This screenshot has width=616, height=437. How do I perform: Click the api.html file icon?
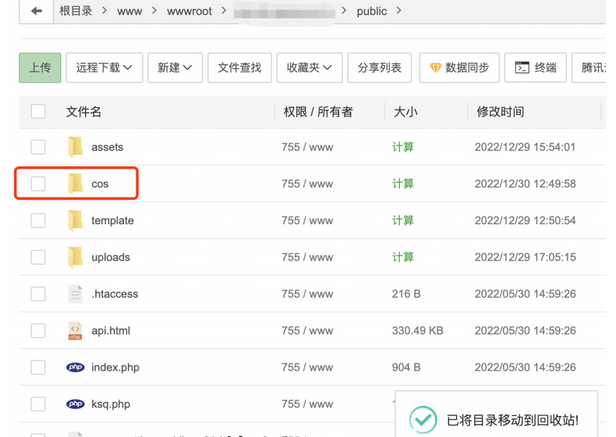tap(75, 331)
